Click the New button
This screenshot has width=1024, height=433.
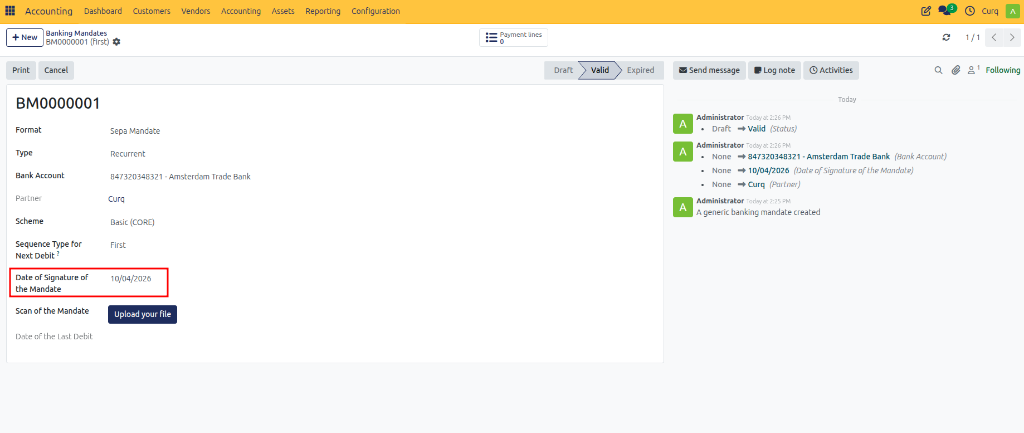pos(25,37)
